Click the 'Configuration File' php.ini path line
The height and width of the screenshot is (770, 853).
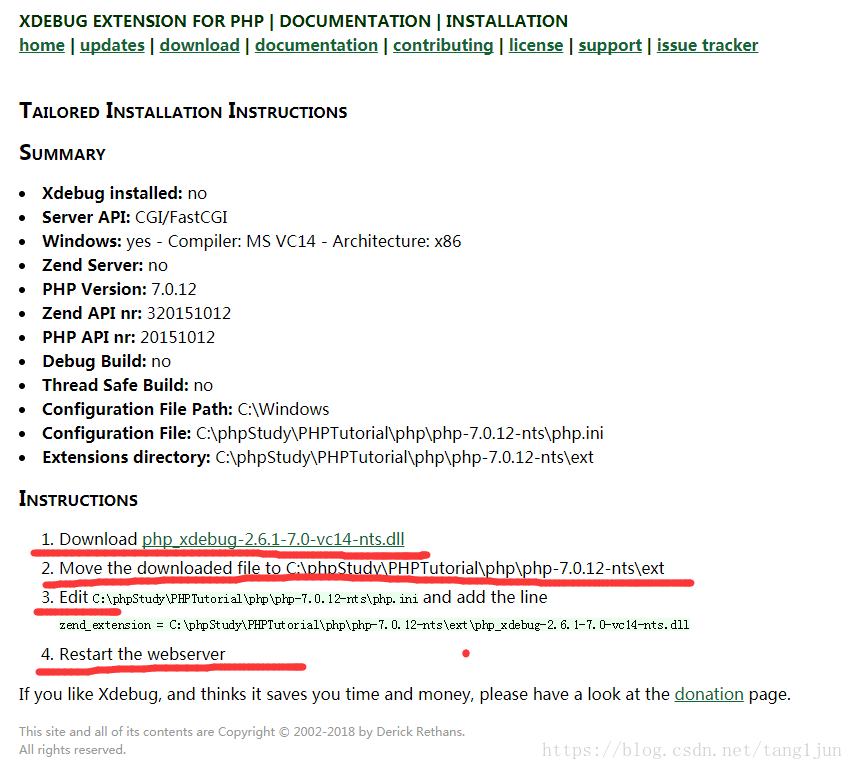click(x=323, y=433)
